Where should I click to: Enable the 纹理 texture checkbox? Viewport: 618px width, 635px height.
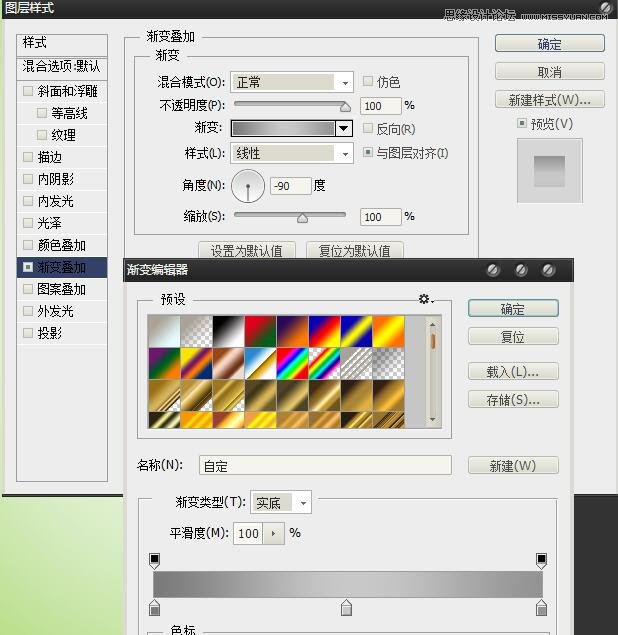pyautogui.click(x=42, y=134)
